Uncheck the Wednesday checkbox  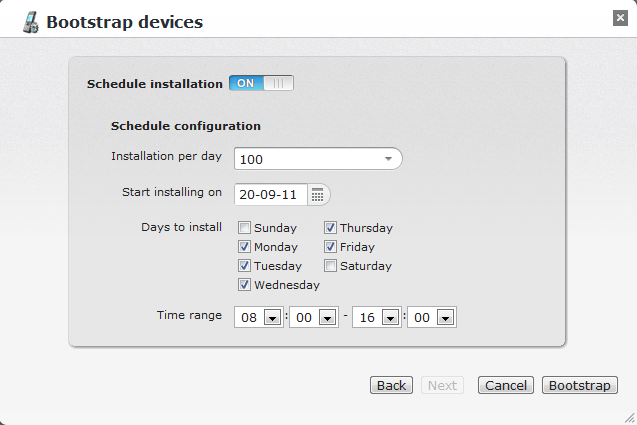[245, 285]
